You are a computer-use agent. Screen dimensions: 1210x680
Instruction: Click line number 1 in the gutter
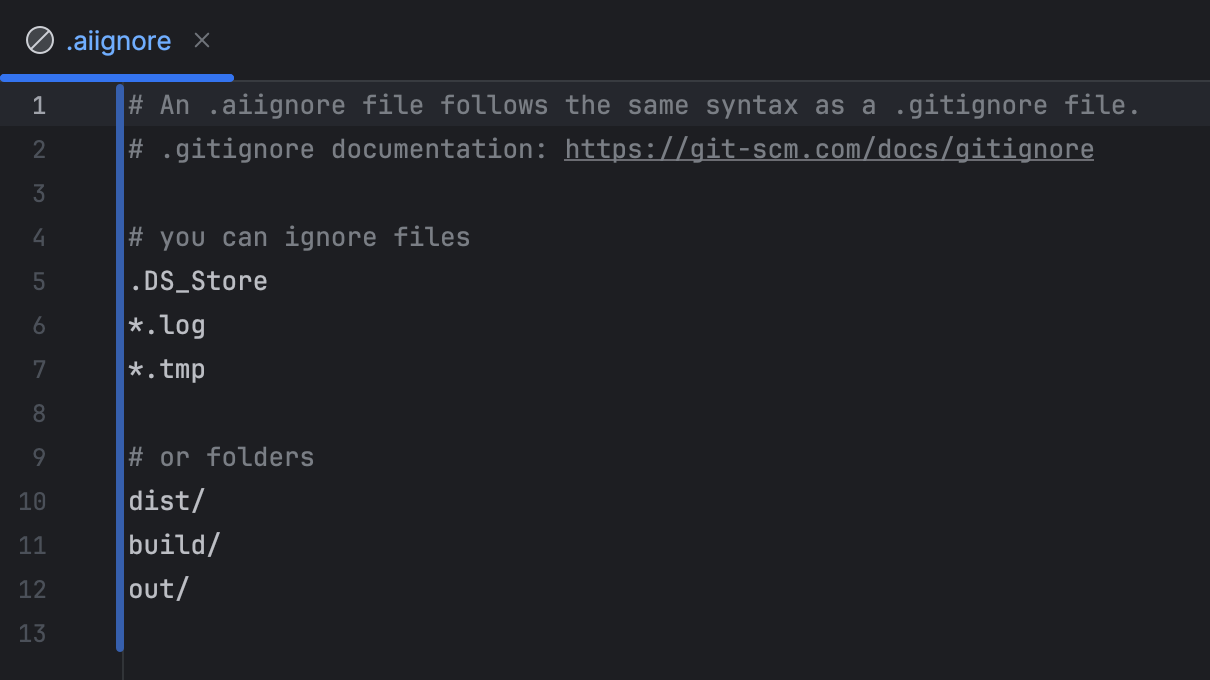point(39,105)
